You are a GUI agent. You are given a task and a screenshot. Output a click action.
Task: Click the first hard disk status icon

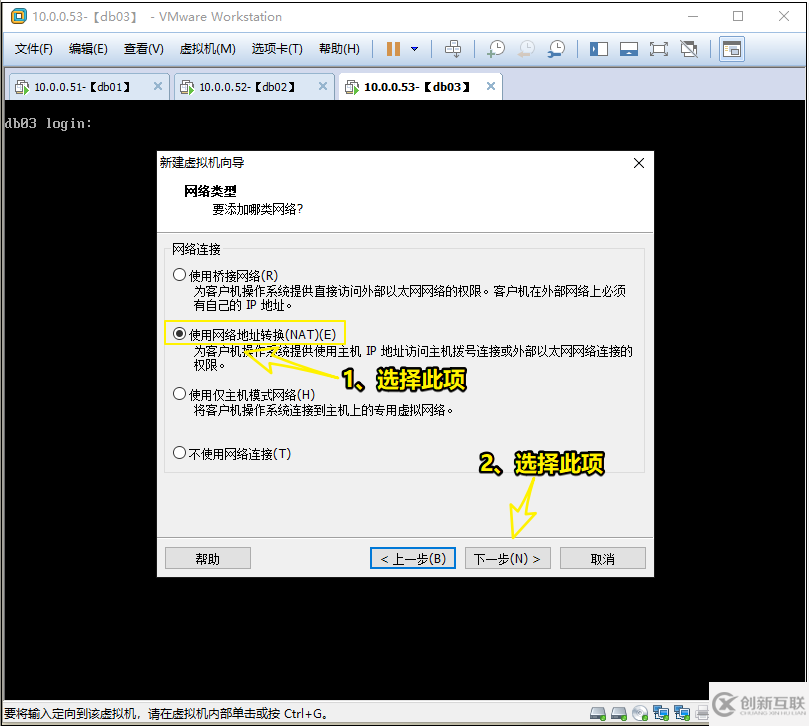click(597, 713)
